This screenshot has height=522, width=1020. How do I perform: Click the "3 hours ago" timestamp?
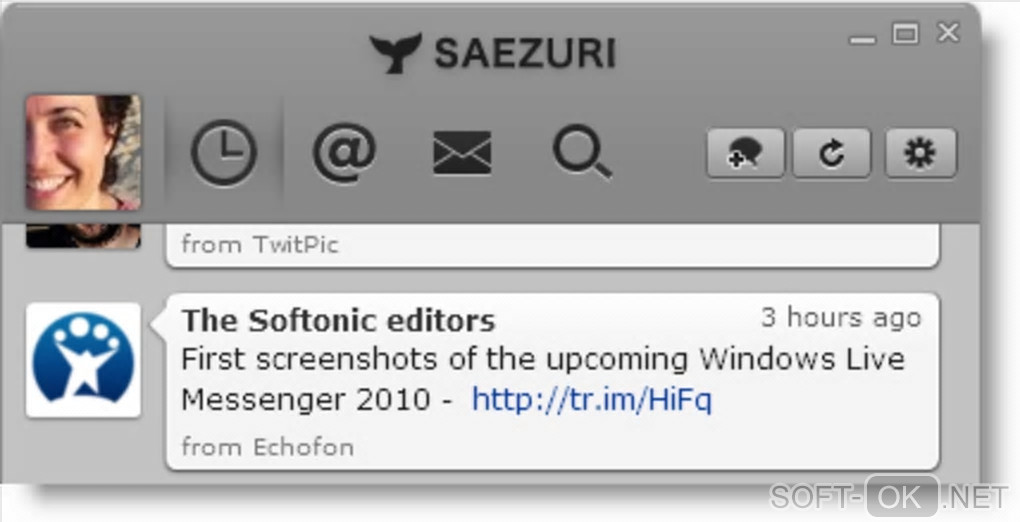(x=840, y=318)
